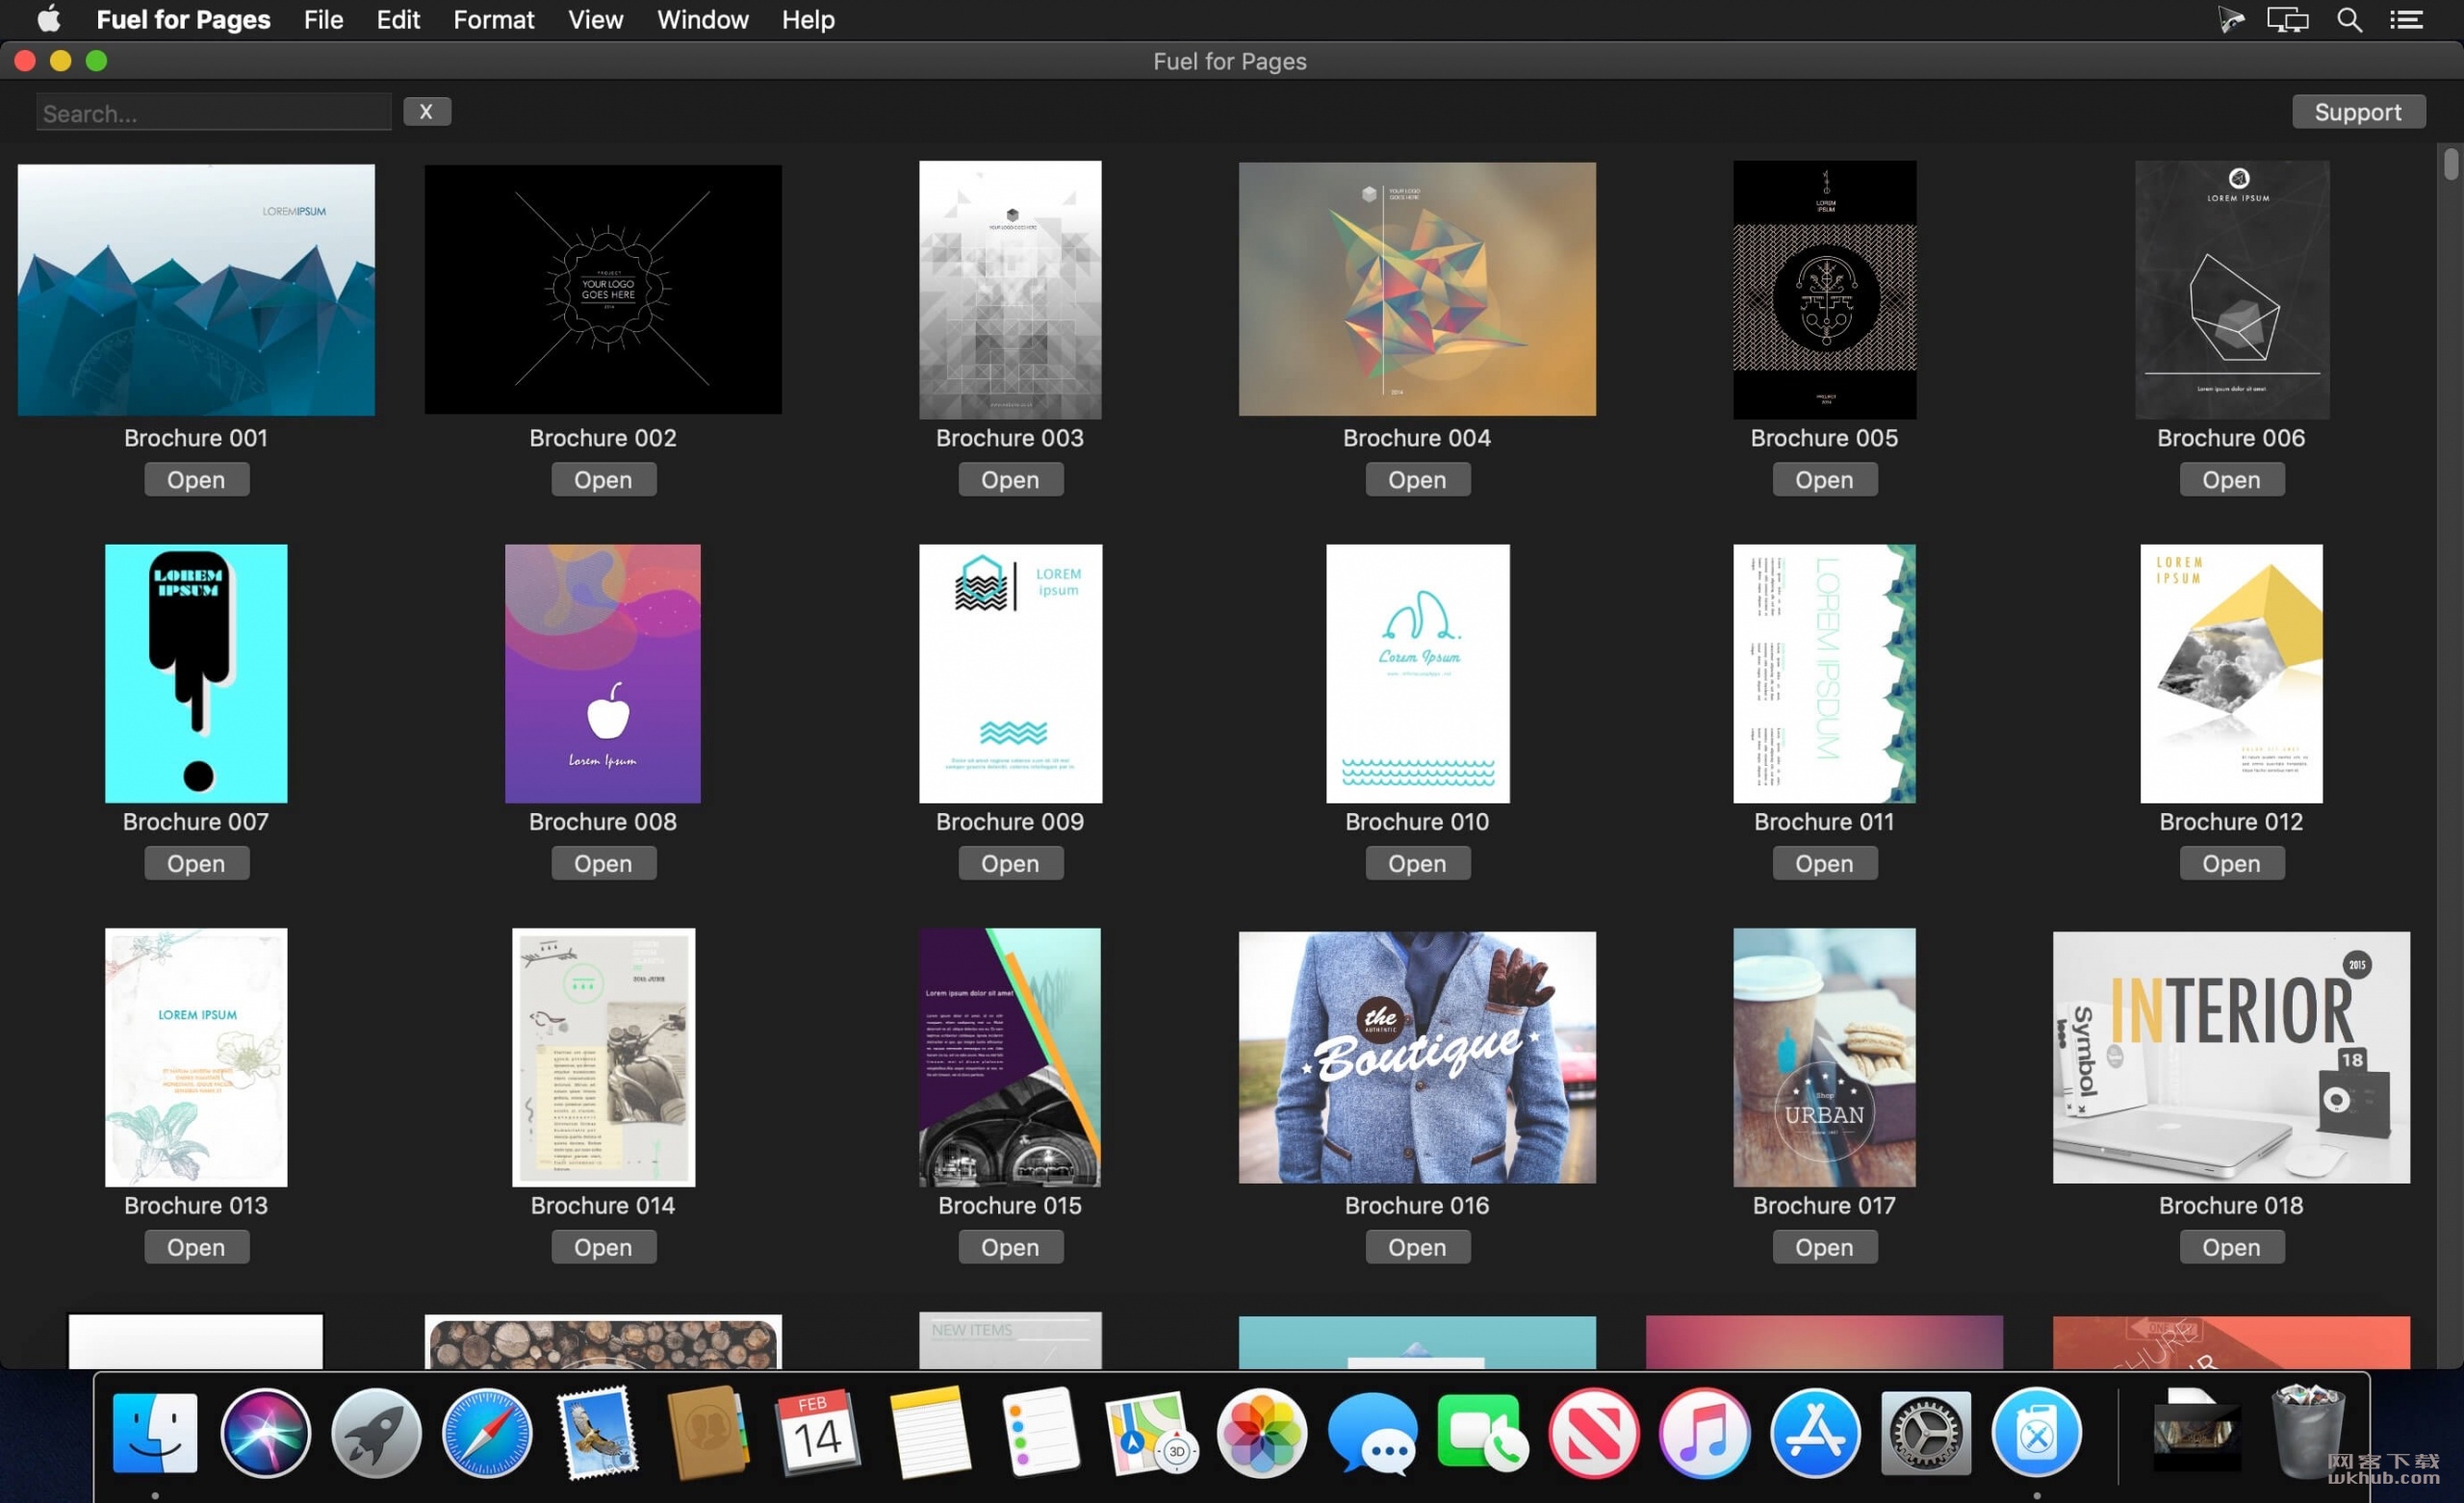Open System Preferences gear in dock
Image resolution: width=2464 pixels, height=1503 pixels.
(x=1926, y=1433)
